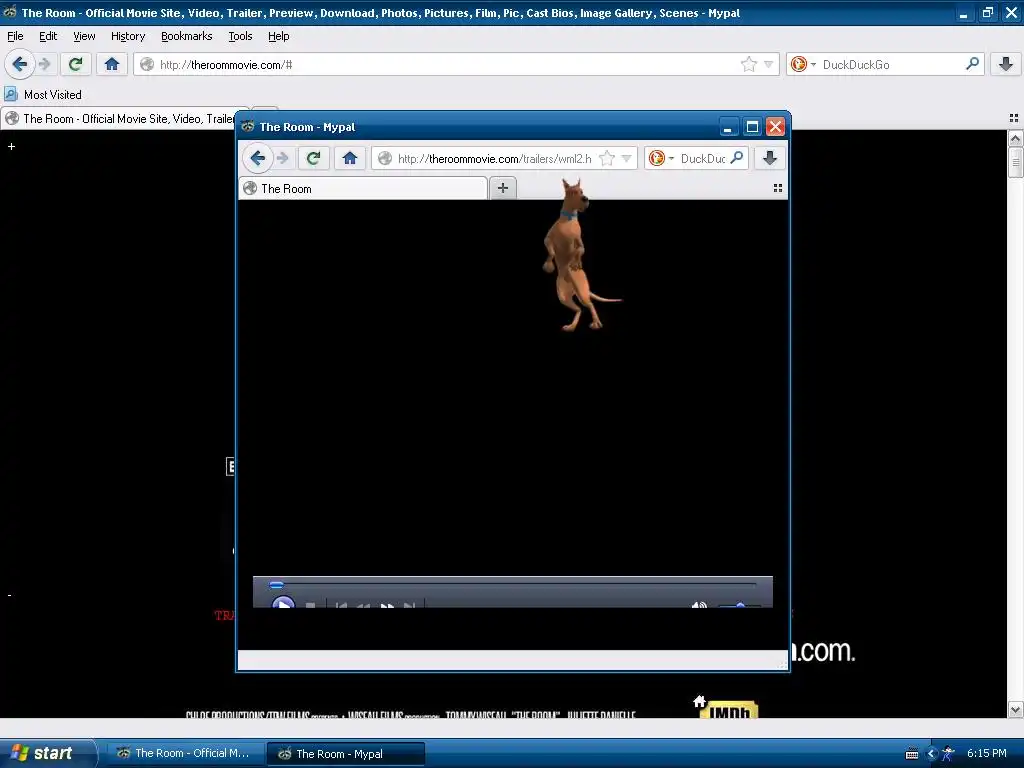Viewport: 1024px width, 768px height.
Task: Expand hidden system tray icons
Action: 932,754
